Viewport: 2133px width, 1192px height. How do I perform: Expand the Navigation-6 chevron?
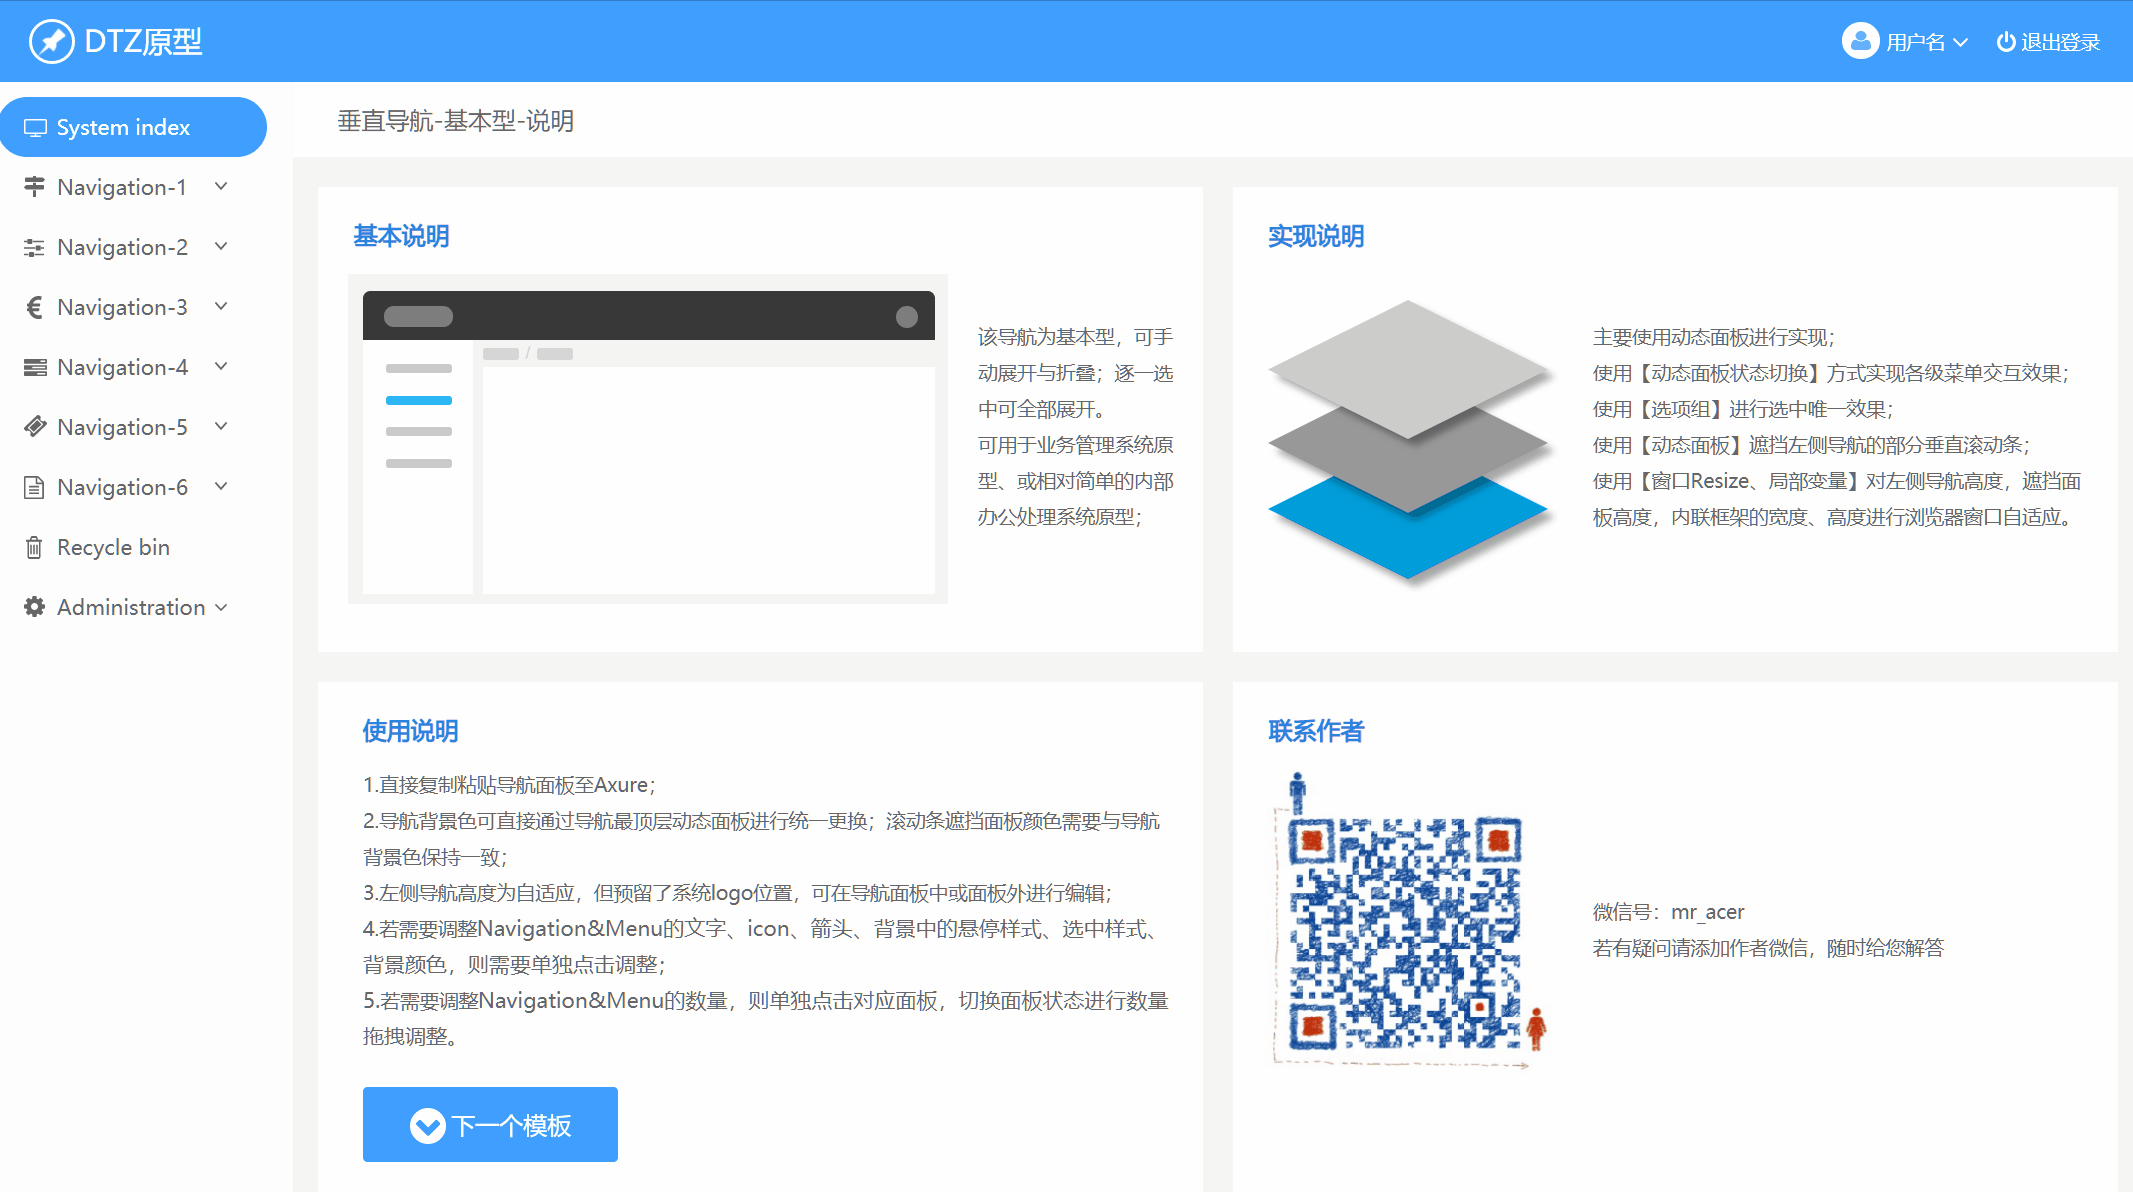pos(221,487)
